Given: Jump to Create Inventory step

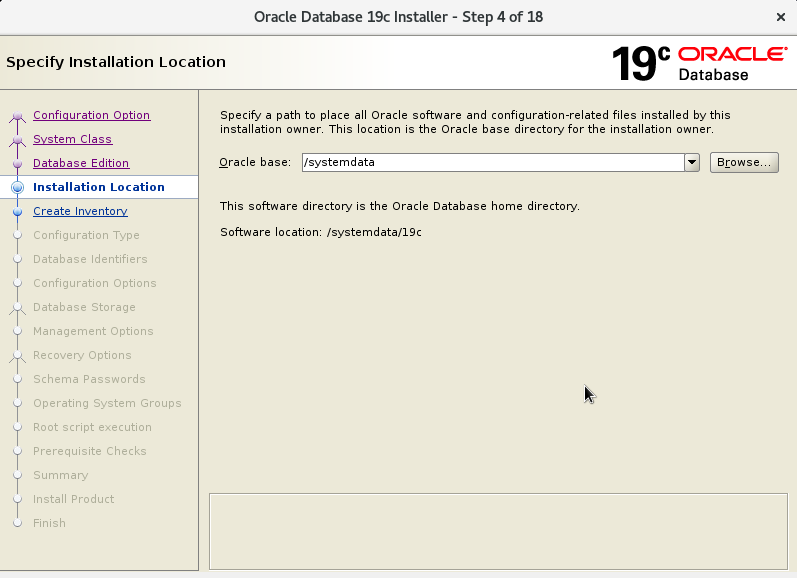Looking at the screenshot, I should point(80,211).
